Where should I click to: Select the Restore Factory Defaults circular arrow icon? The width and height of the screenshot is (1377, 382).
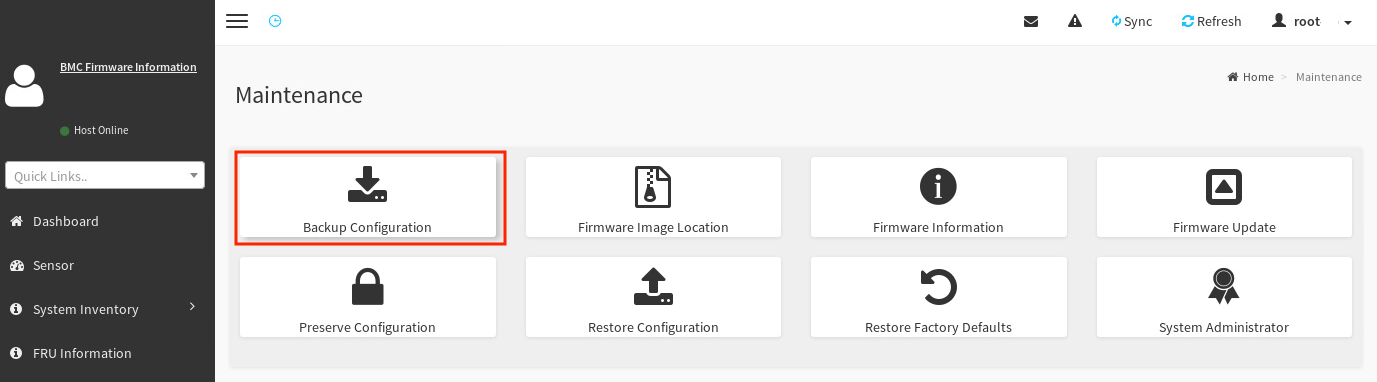938,287
